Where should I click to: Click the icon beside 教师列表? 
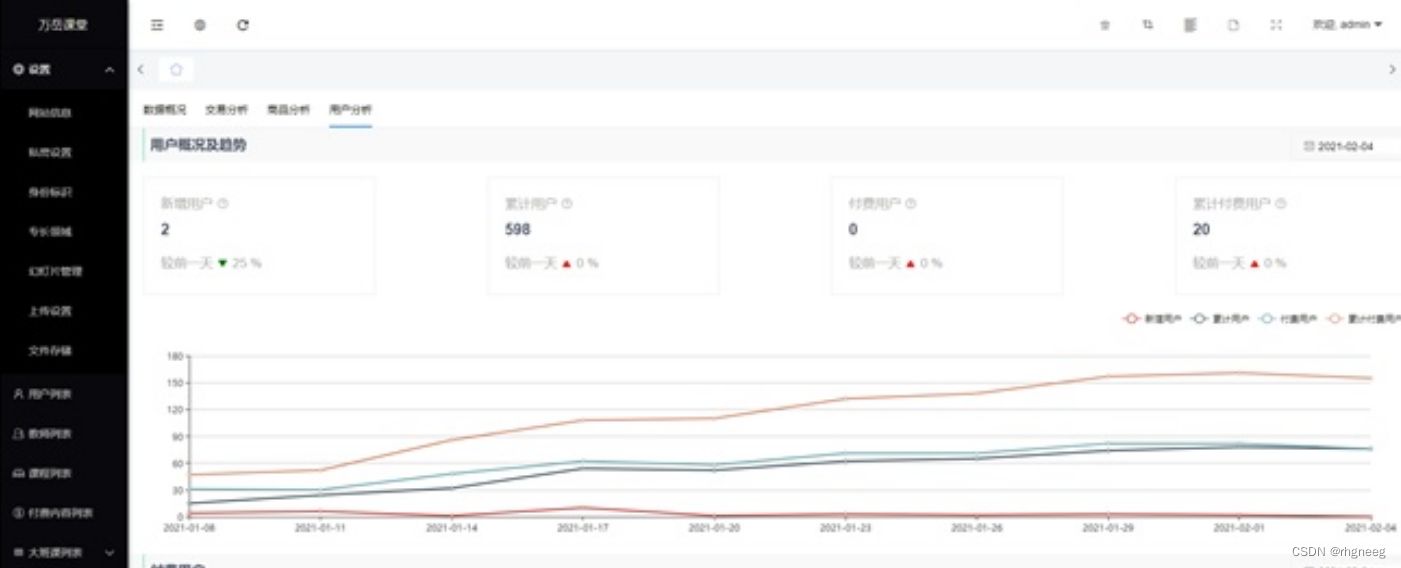point(18,434)
